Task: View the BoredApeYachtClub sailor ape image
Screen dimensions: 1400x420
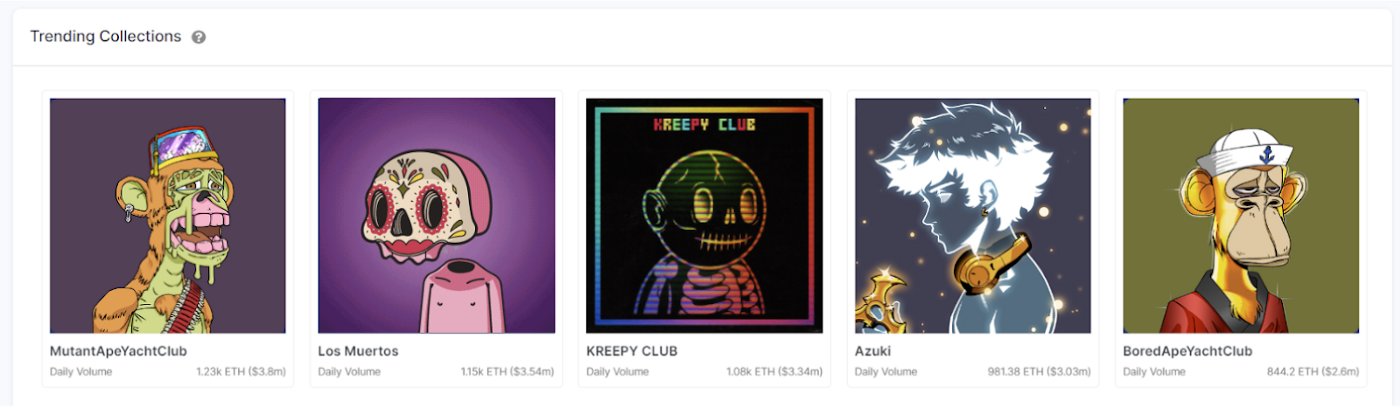Action: 1241,215
